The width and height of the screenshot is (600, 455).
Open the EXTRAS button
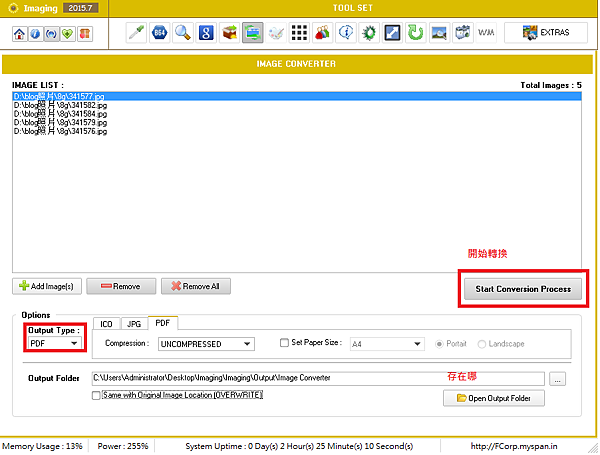point(546,33)
